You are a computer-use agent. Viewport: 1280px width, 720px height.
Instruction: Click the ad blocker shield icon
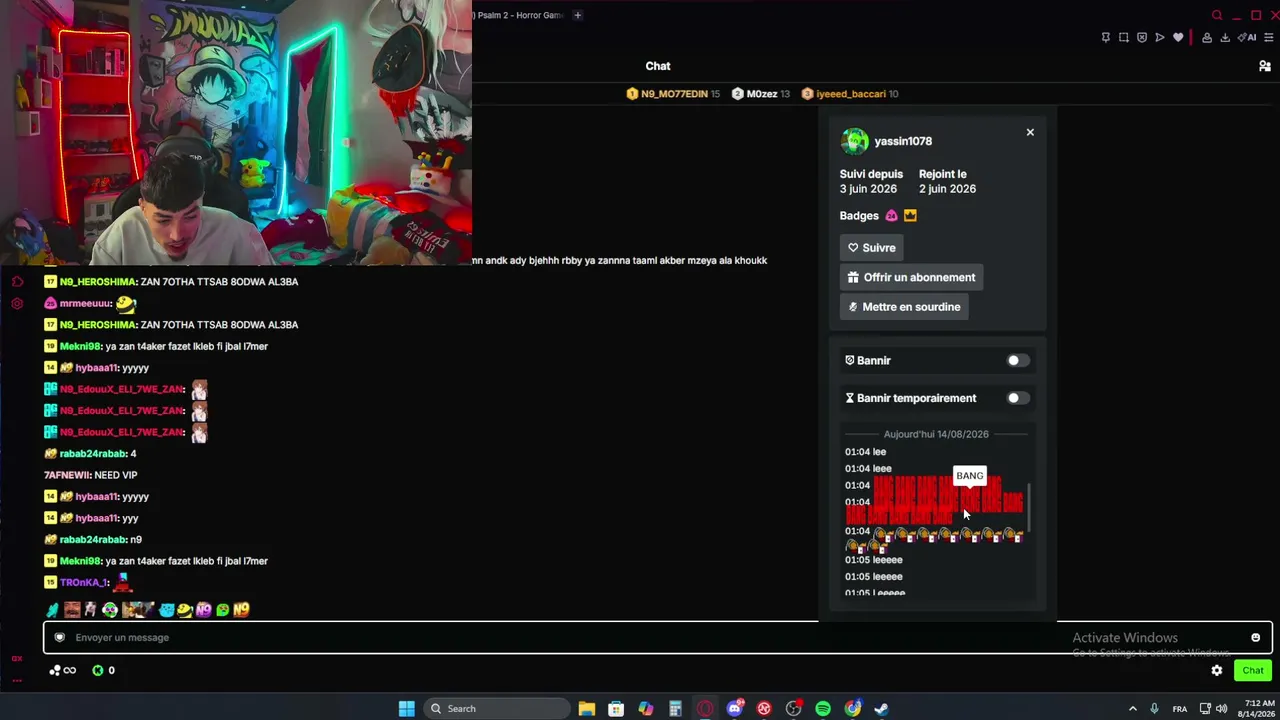[1142, 38]
